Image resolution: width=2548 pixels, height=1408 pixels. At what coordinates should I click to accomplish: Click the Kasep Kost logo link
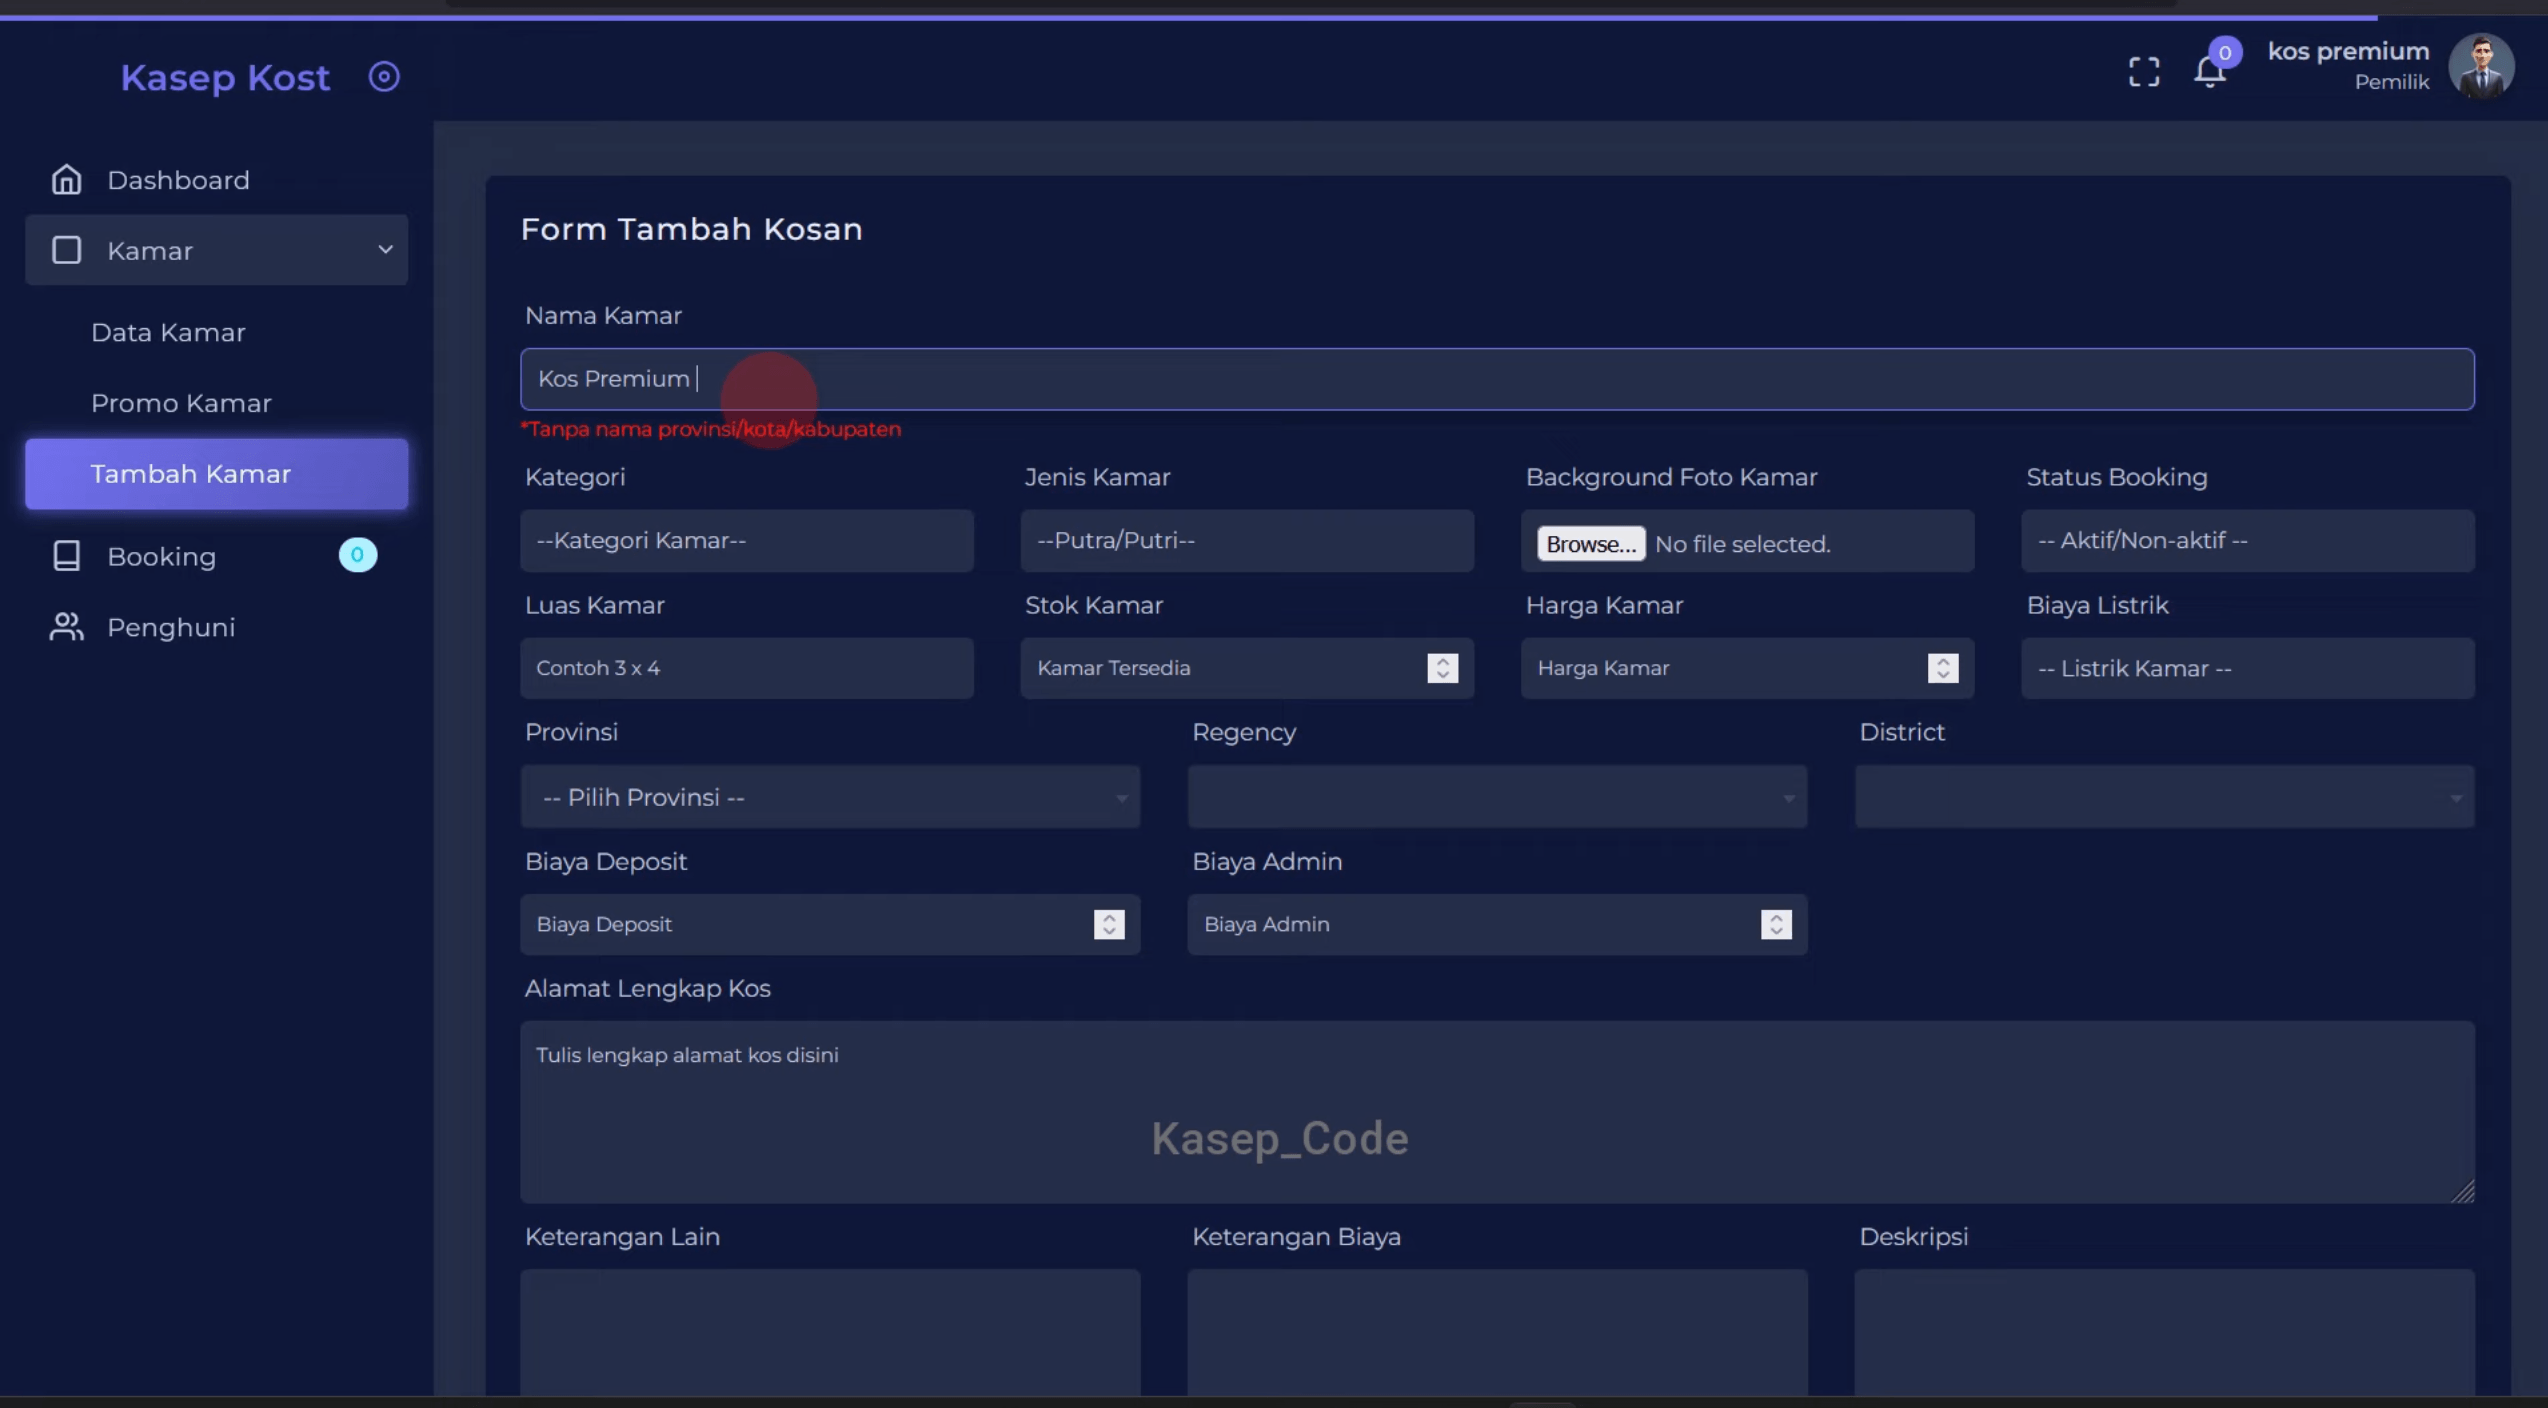(225, 78)
